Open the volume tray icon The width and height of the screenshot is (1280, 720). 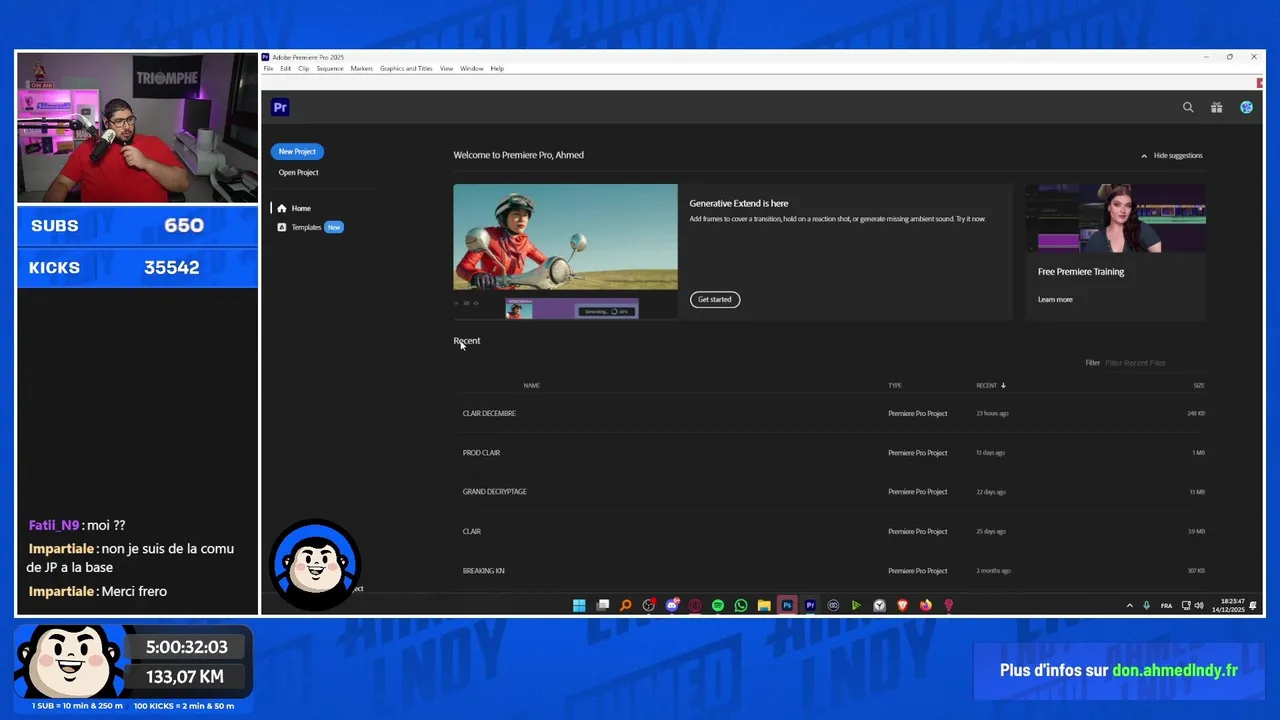(1199, 605)
